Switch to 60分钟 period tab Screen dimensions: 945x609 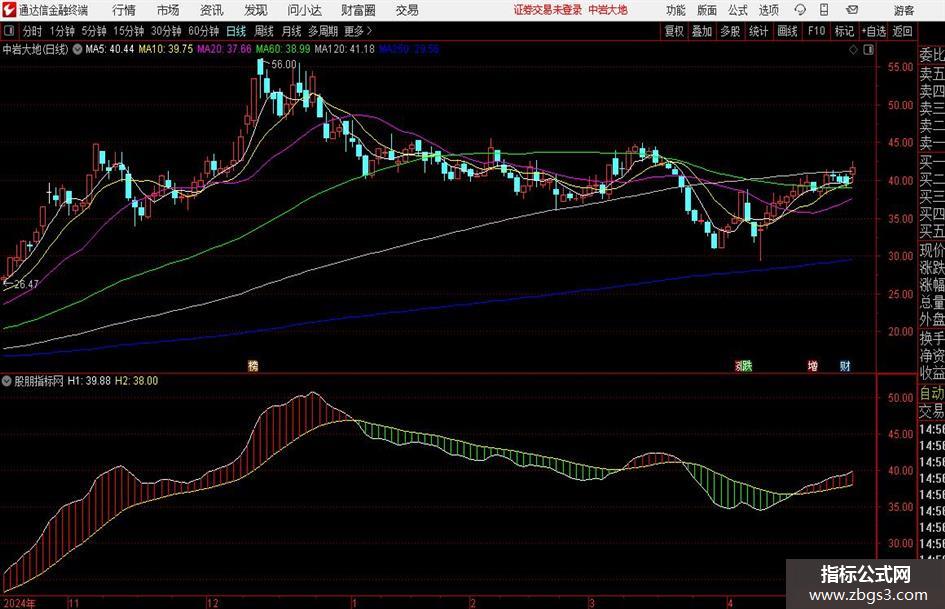pos(204,31)
